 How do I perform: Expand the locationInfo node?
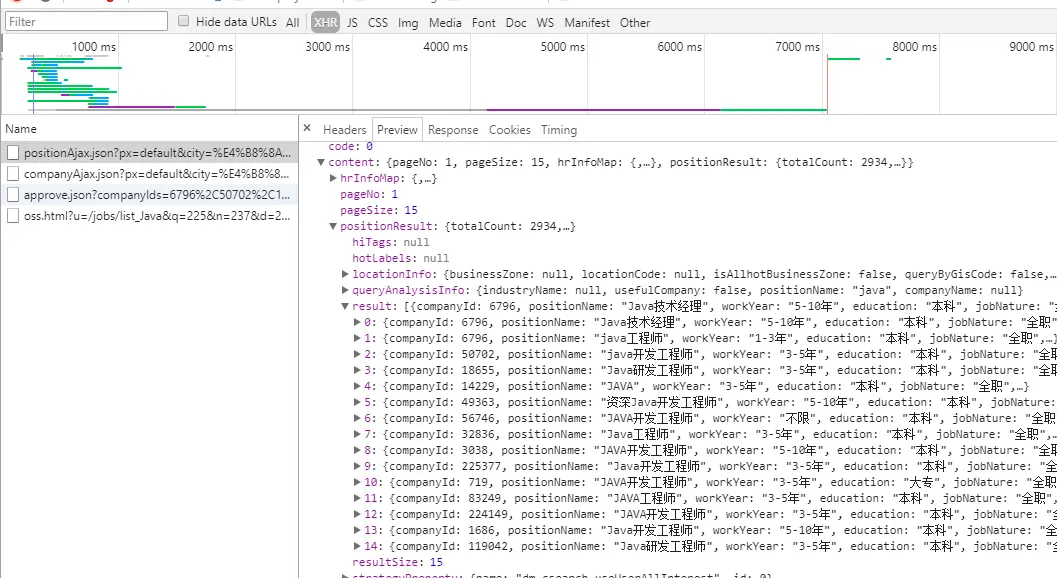[345, 274]
